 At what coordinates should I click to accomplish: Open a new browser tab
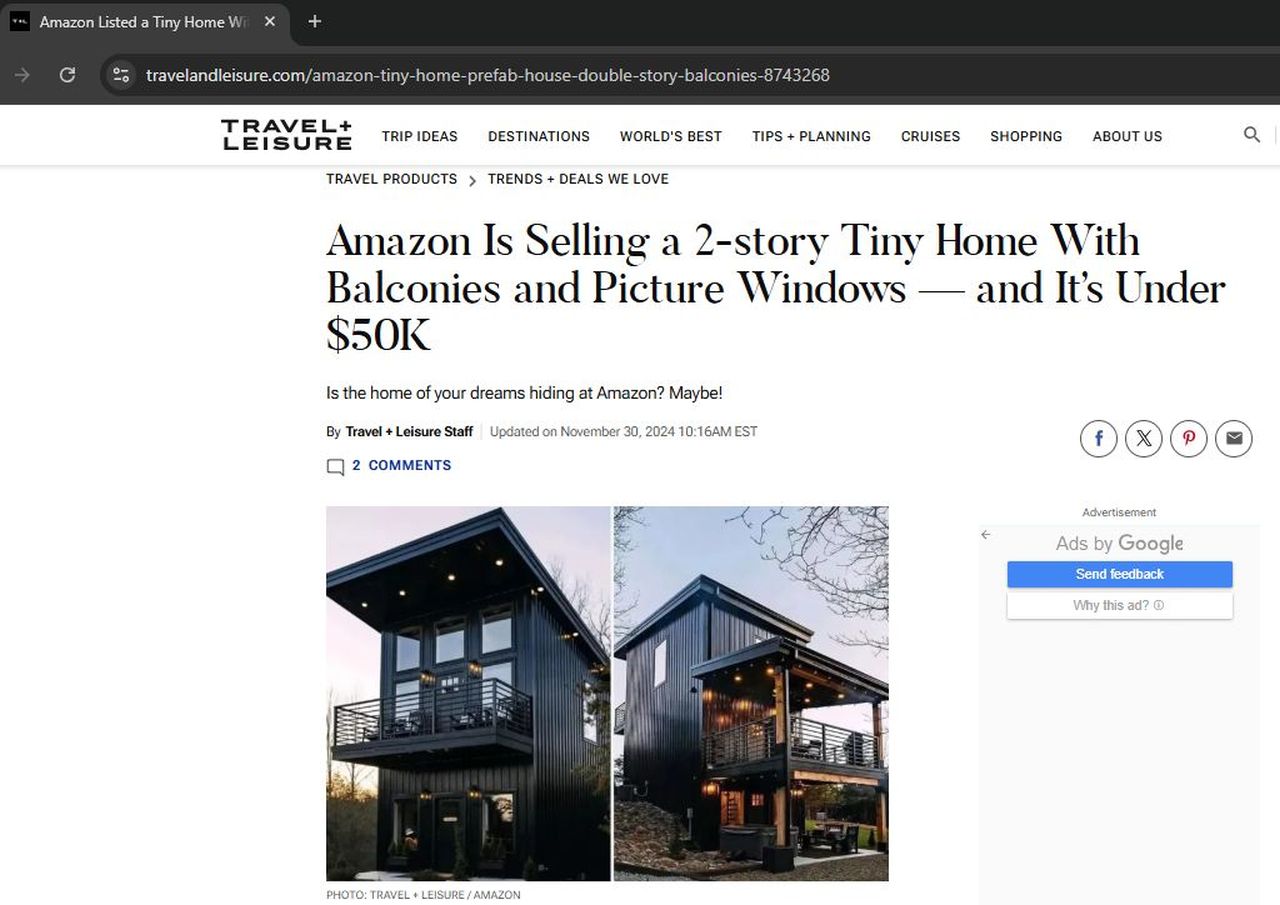tap(314, 21)
